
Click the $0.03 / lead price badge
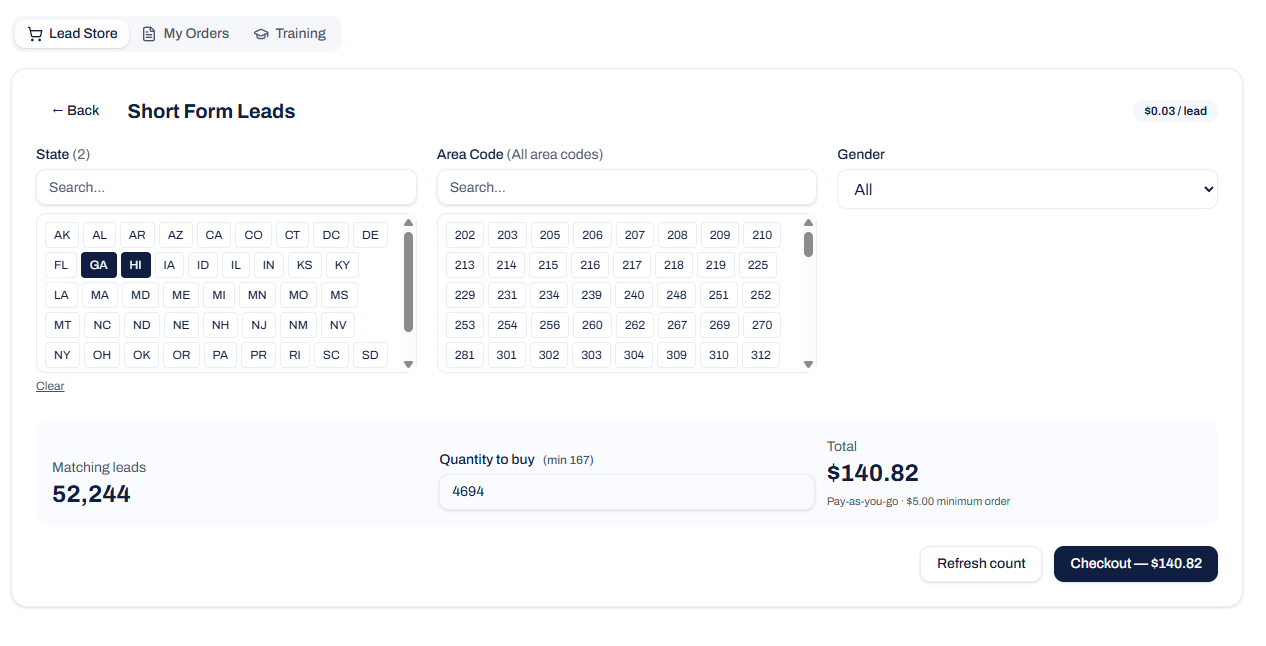point(1175,111)
